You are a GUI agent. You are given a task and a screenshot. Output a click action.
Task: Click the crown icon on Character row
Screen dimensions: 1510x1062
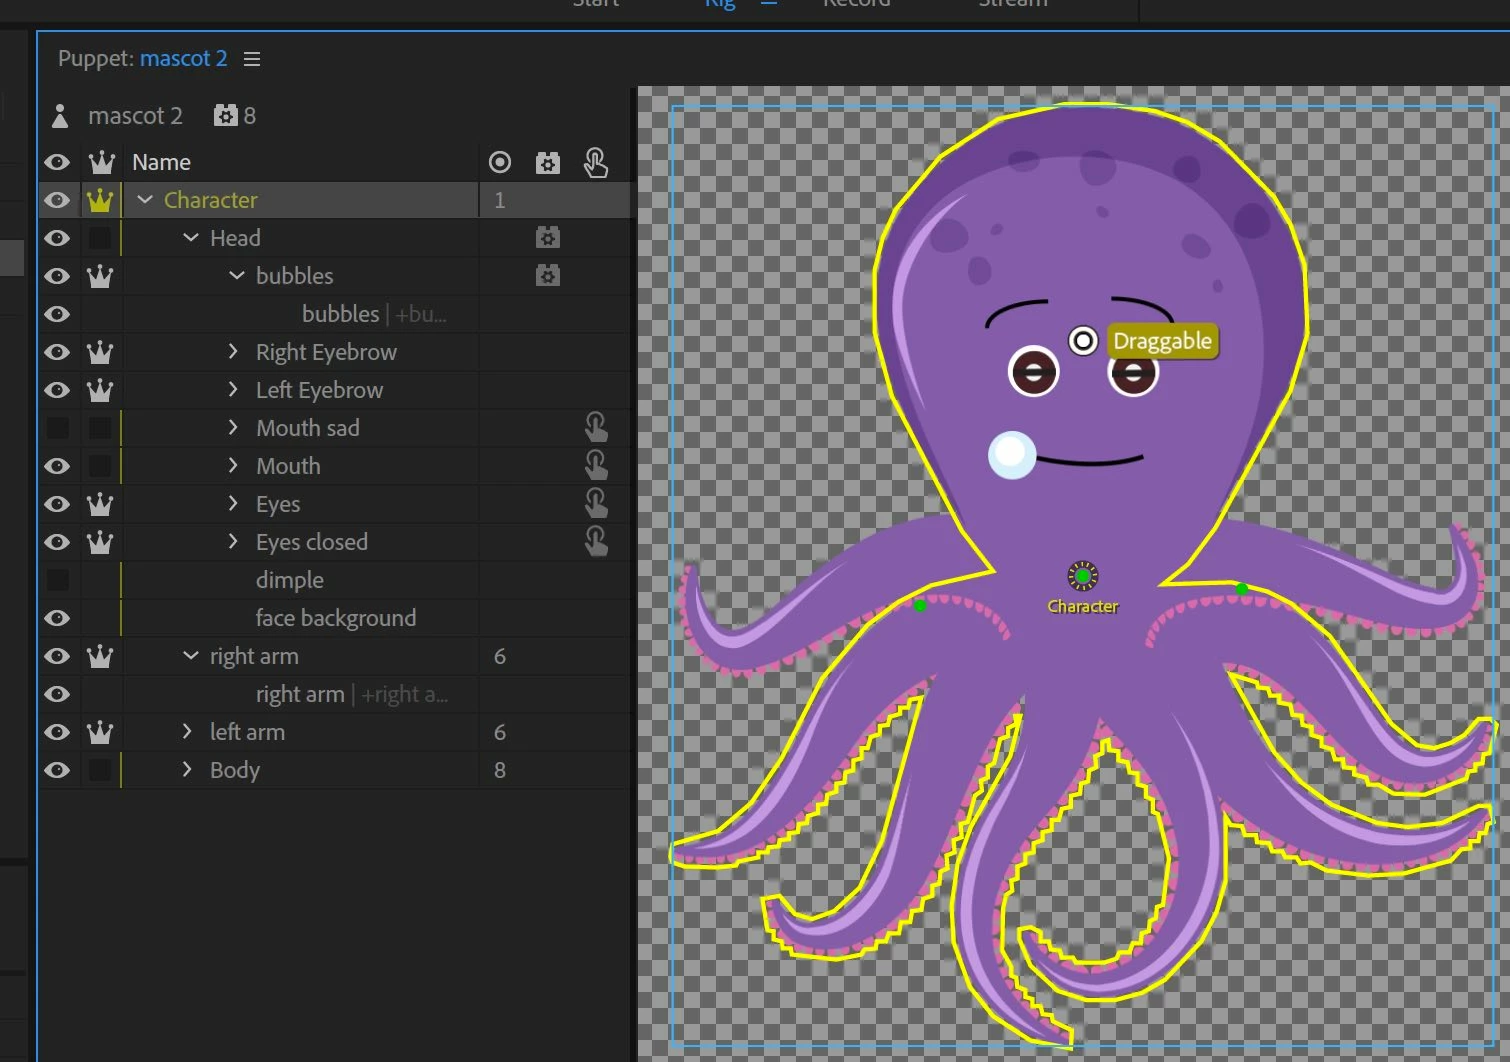[x=100, y=201]
